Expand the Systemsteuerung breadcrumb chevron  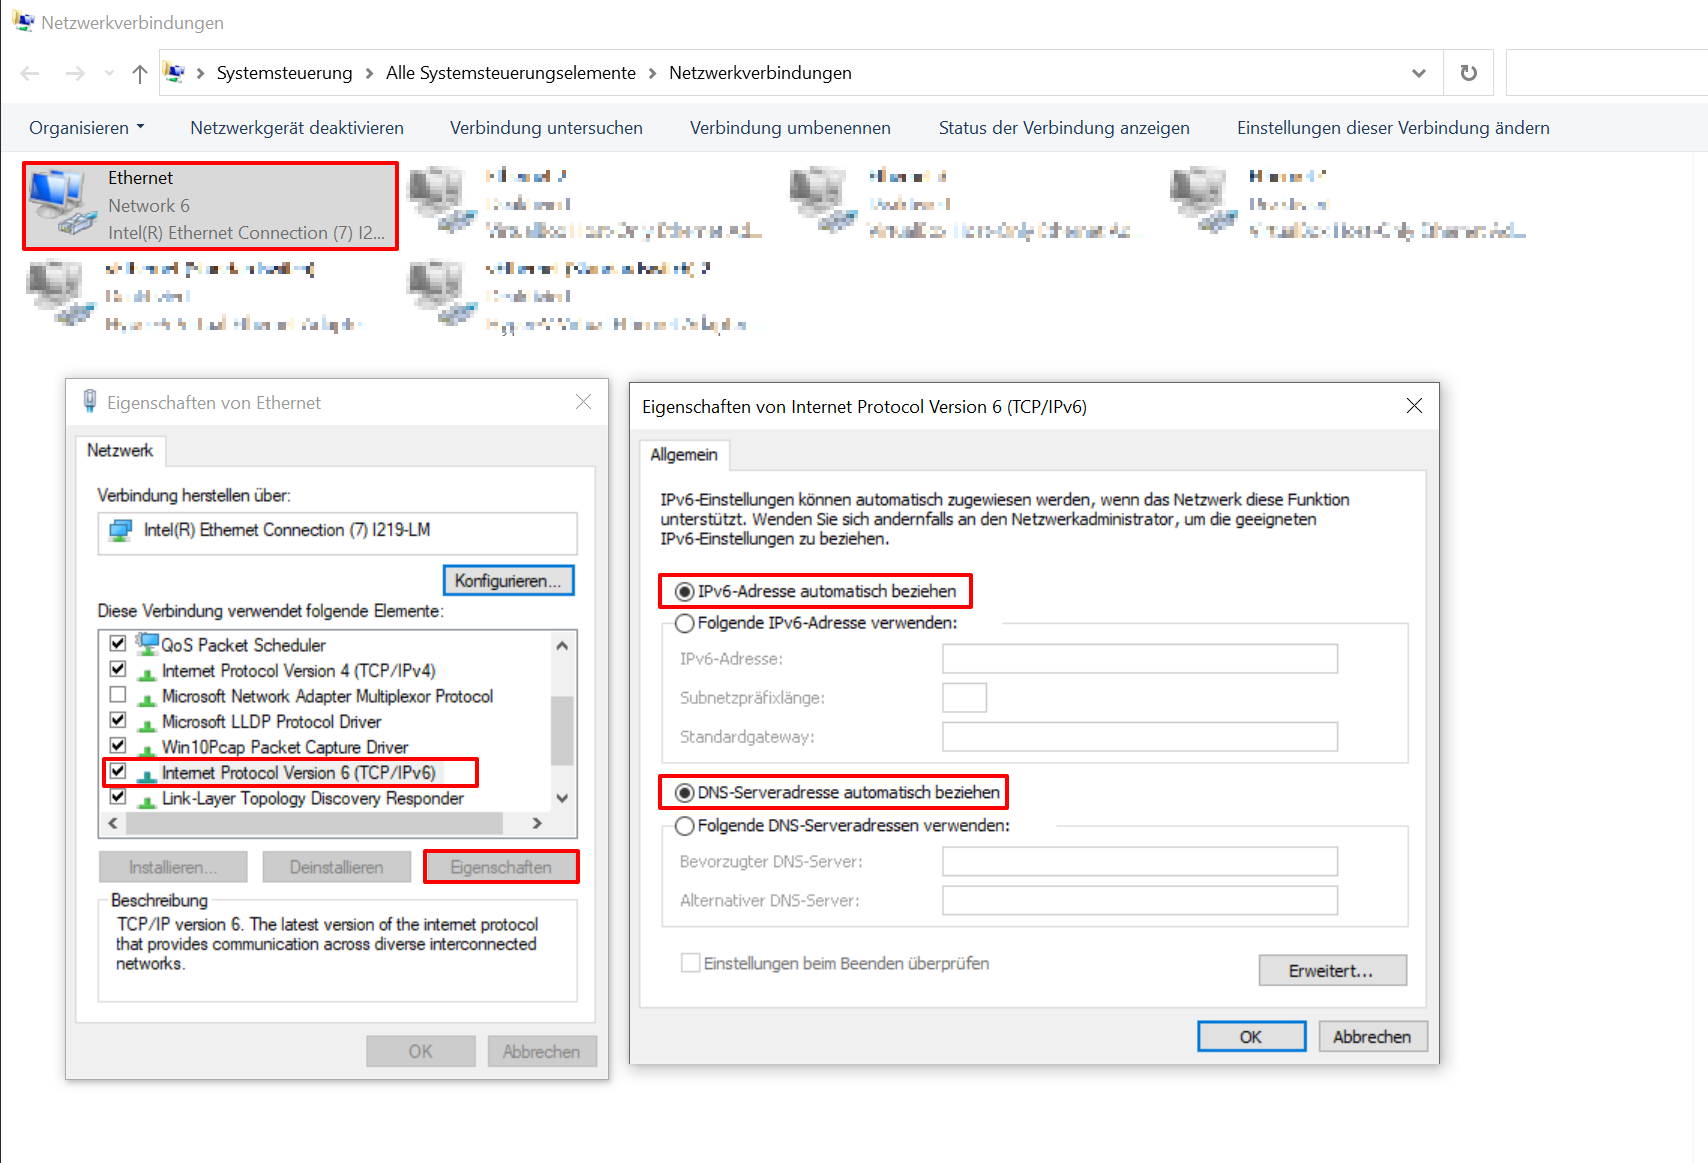click(369, 73)
